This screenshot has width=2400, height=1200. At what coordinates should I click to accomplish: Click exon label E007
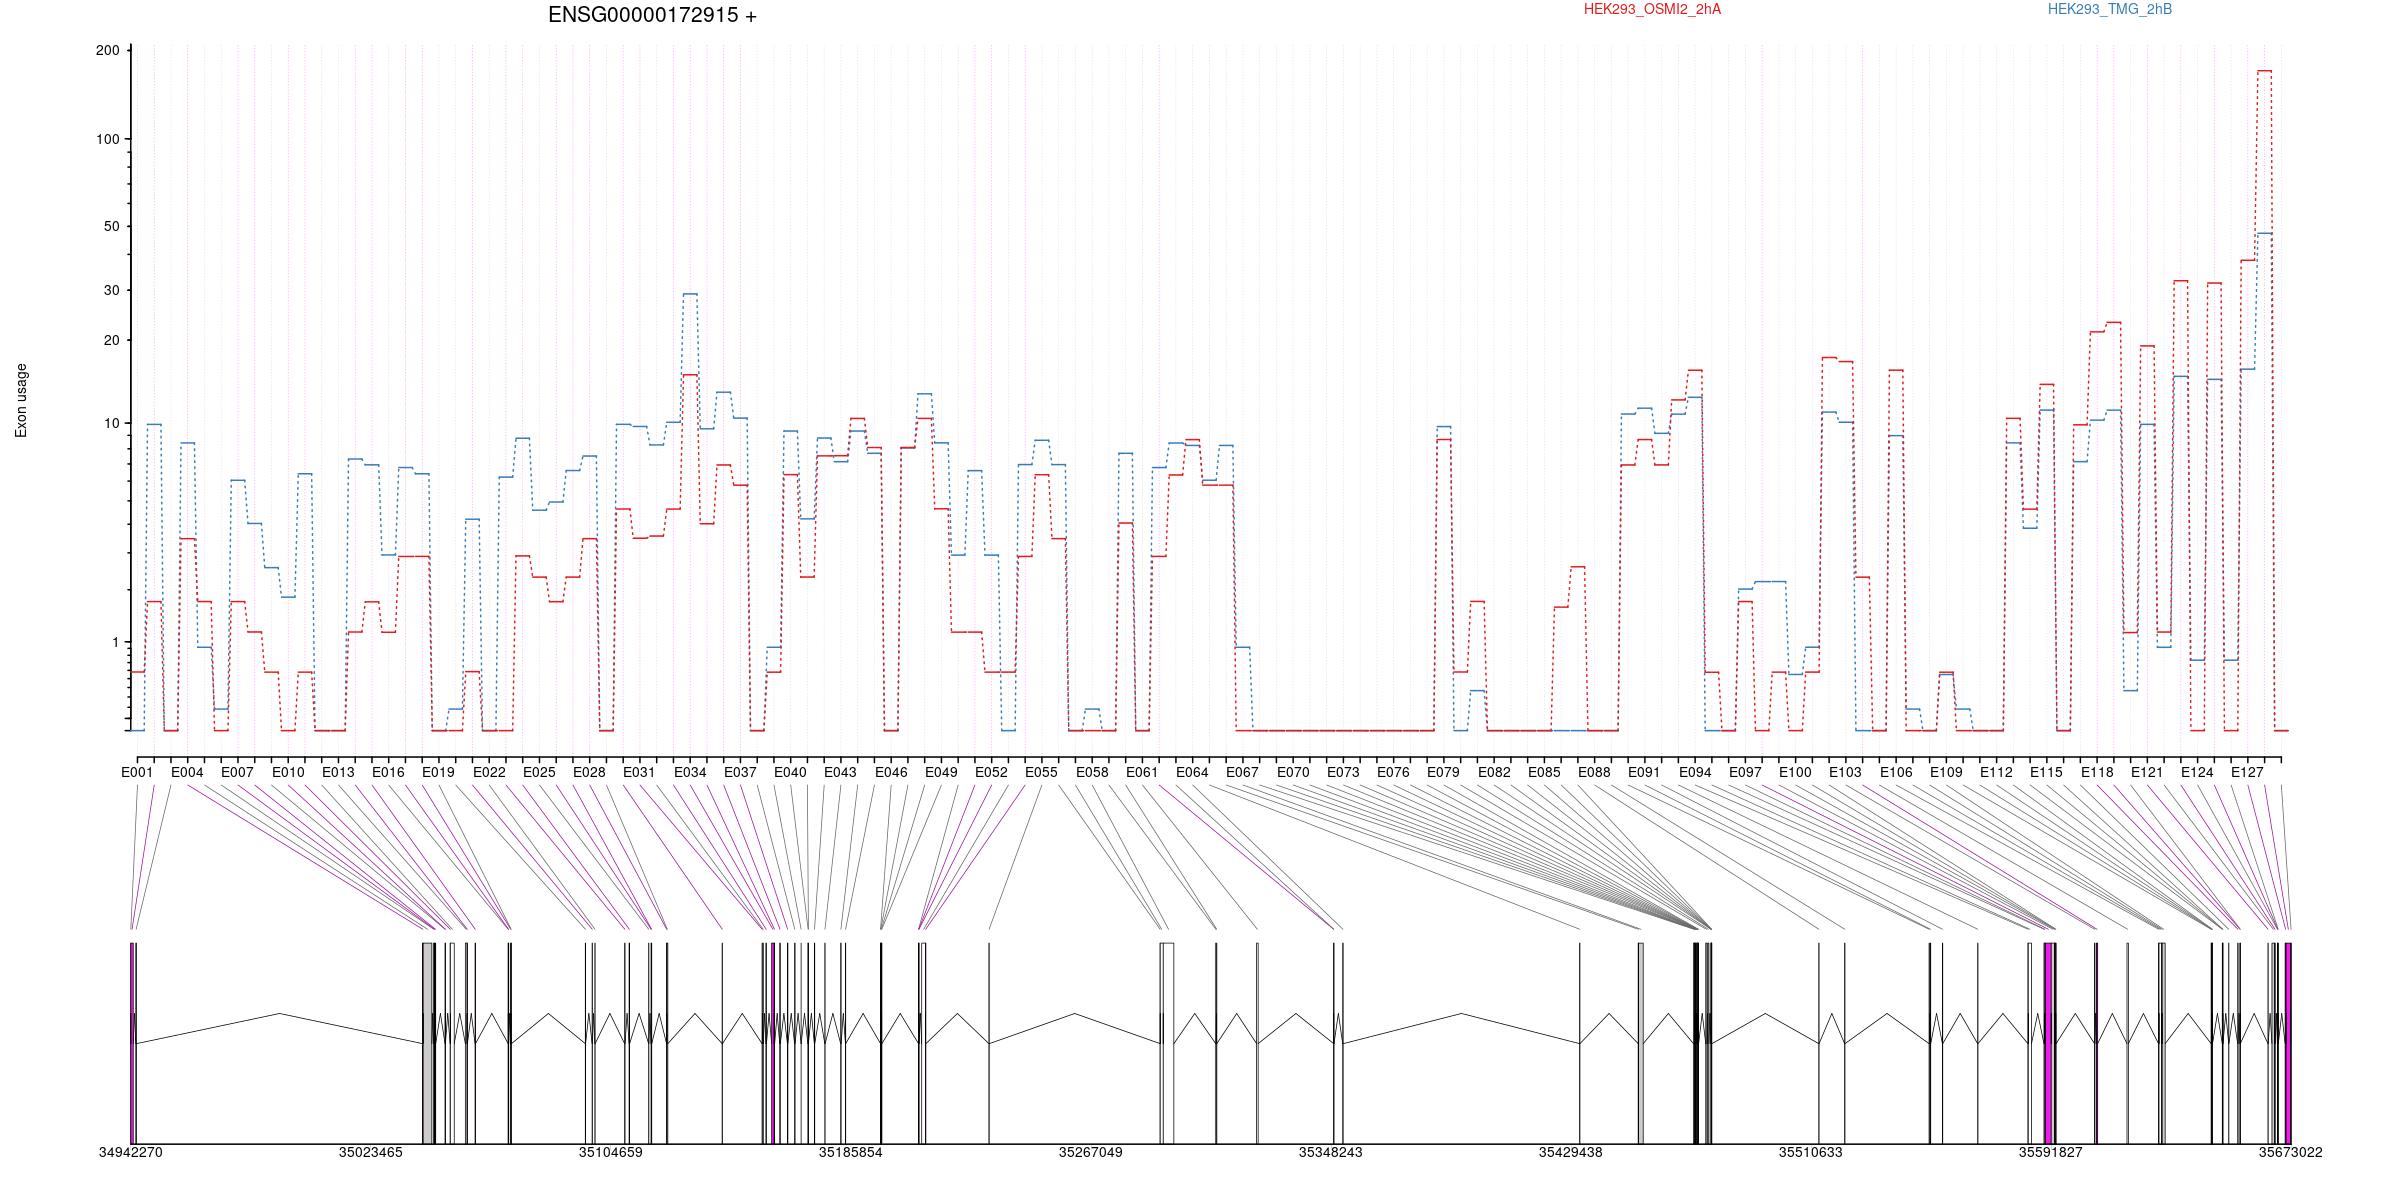(x=237, y=772)
